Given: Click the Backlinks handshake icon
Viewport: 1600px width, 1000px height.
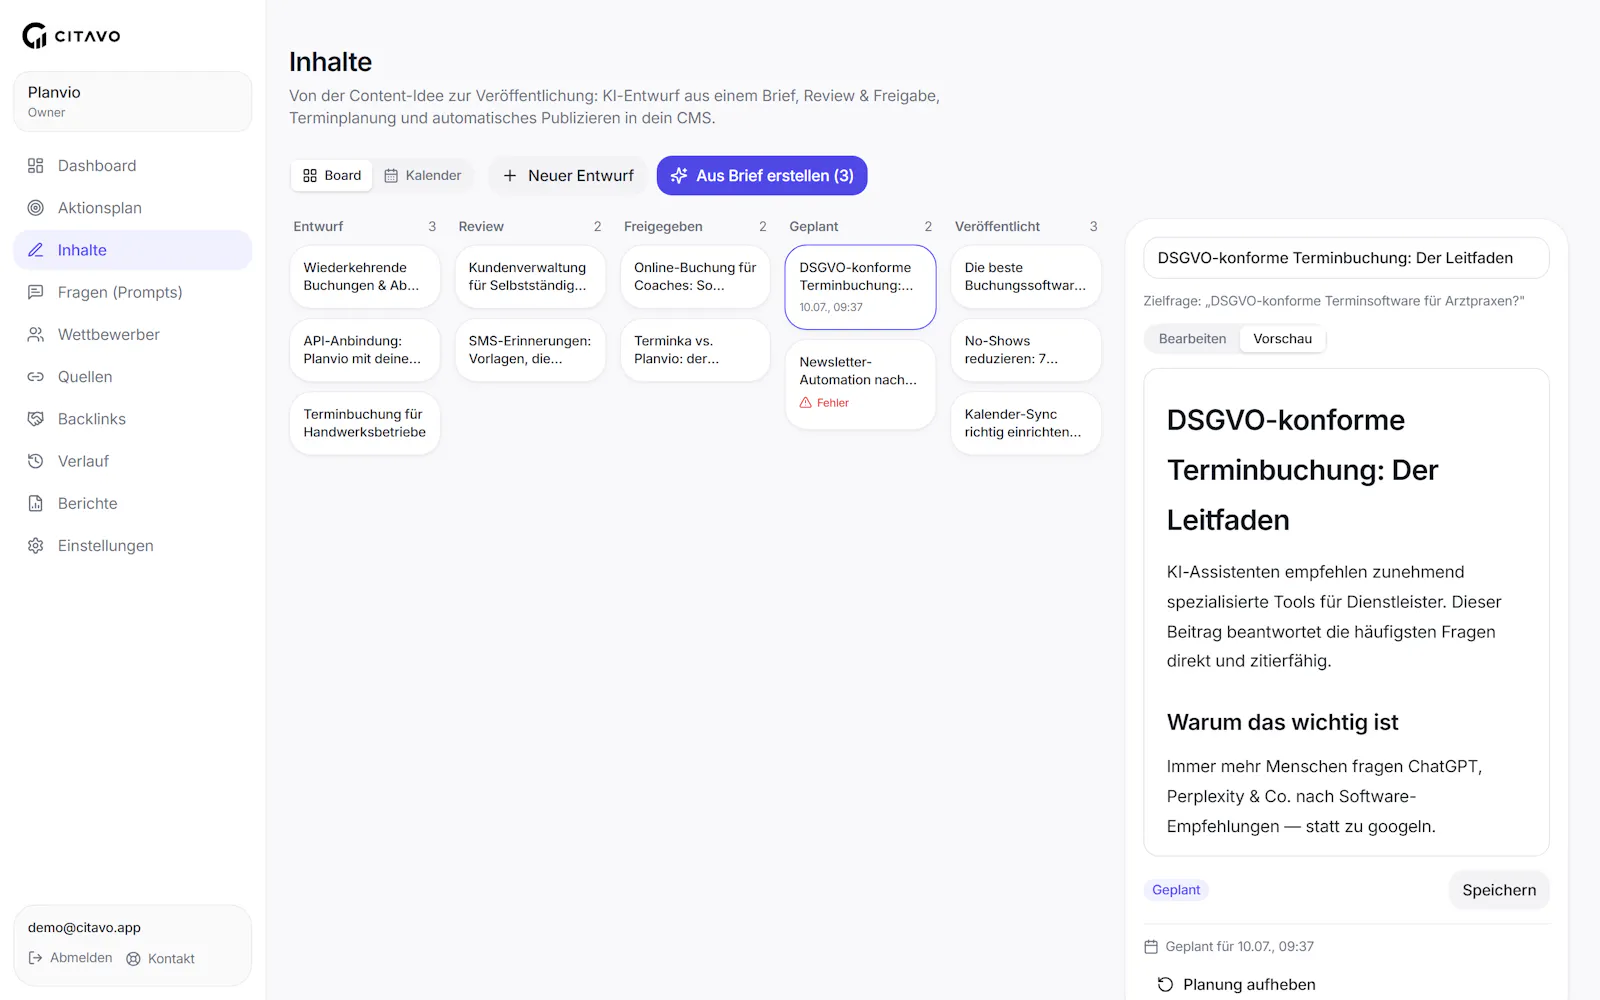Looking at the screenshot, I should (x=36, y=419).
